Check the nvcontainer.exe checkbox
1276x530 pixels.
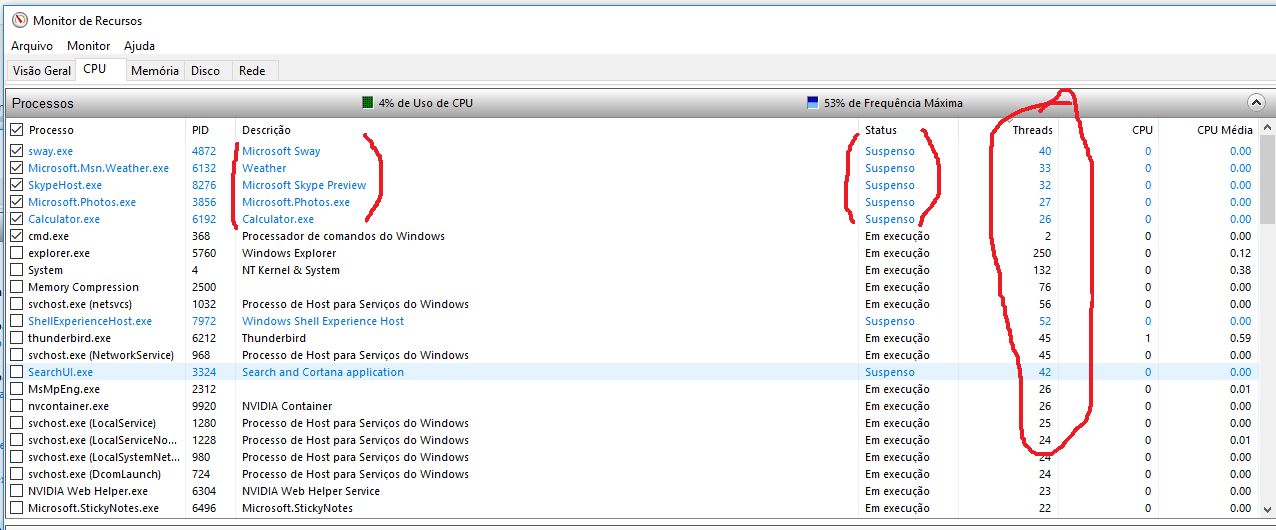pyautogui.click(x=17, y=406)
